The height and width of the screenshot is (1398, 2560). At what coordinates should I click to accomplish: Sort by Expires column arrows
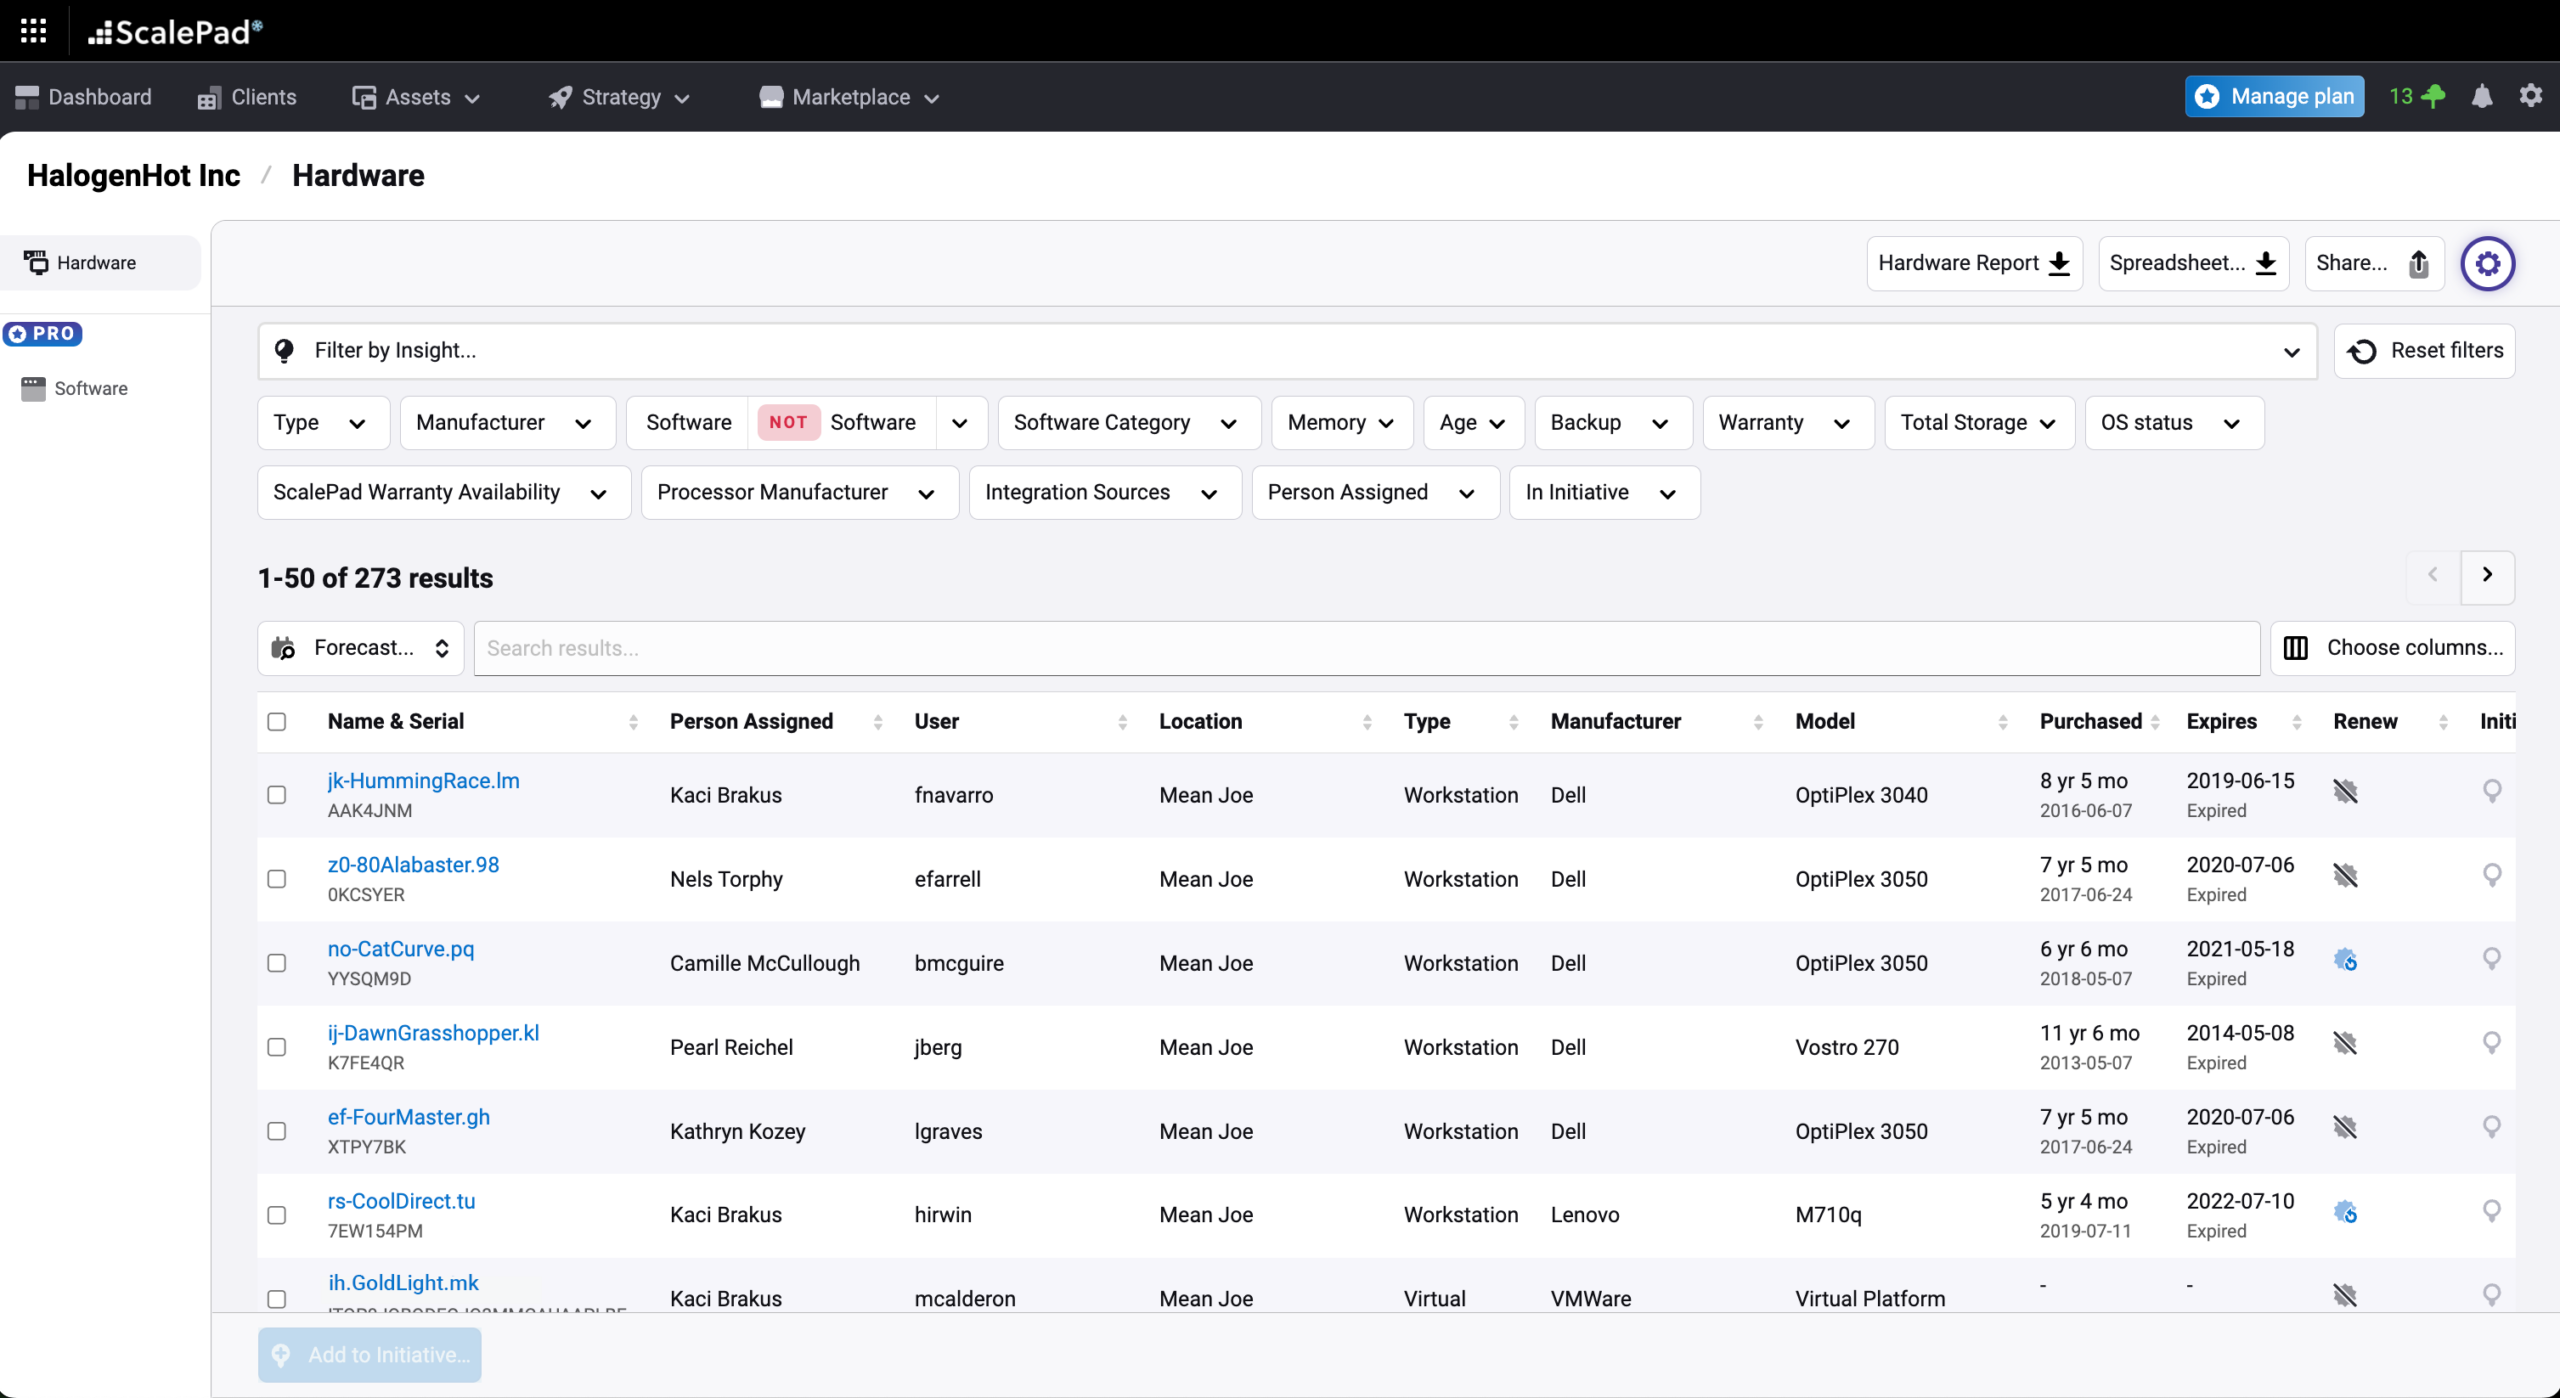[x=2297, y=722]
